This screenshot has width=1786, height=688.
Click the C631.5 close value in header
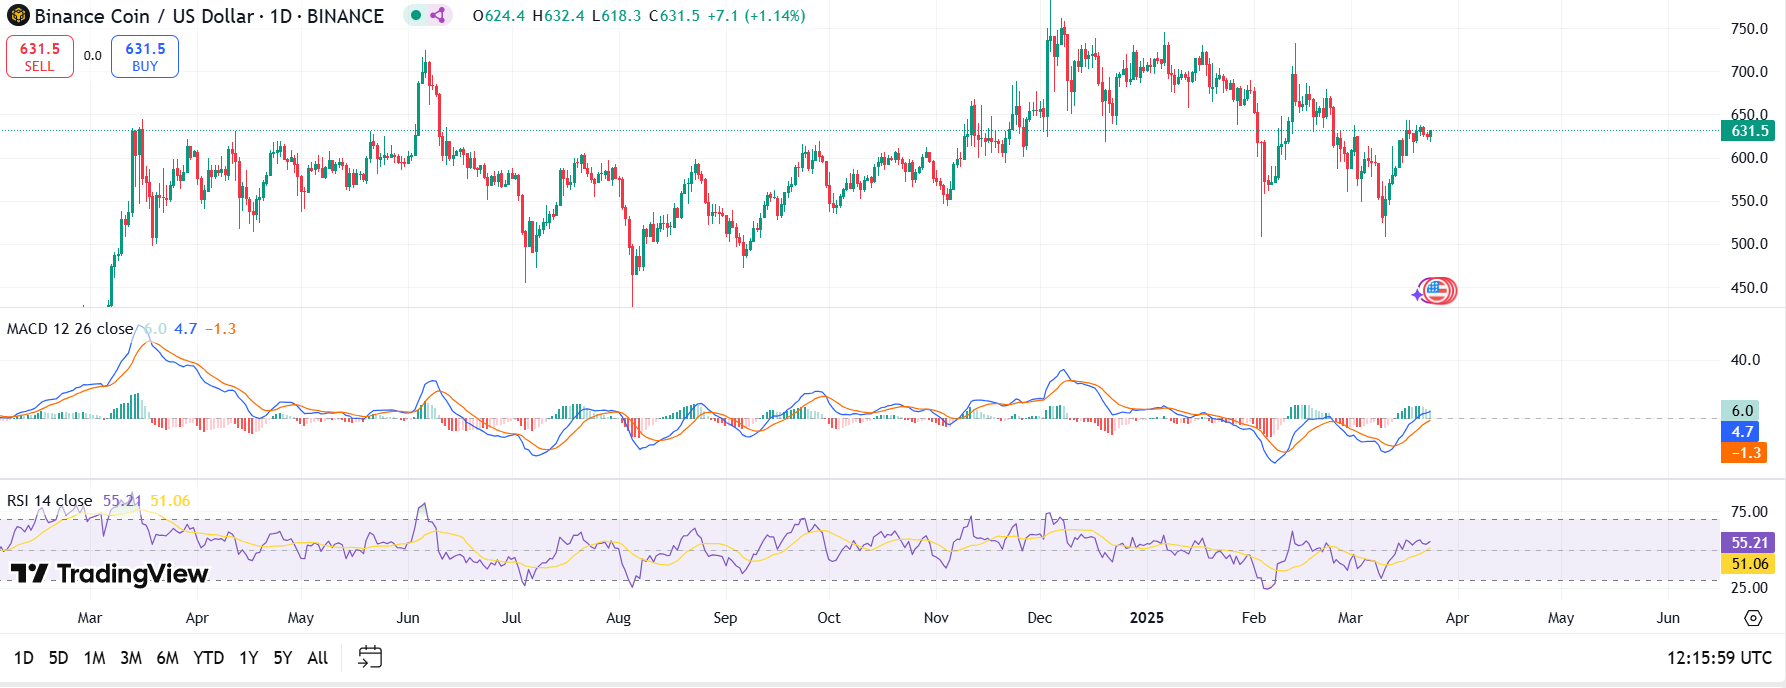pos(674,16)
